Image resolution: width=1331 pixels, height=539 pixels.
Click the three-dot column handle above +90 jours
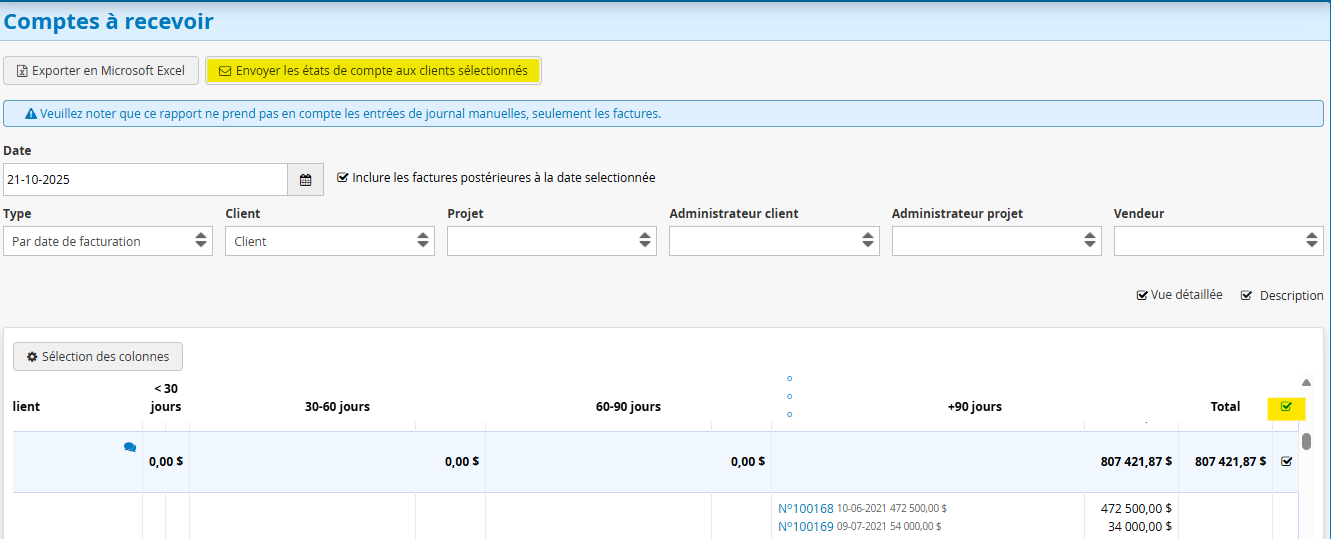point(790,397)
